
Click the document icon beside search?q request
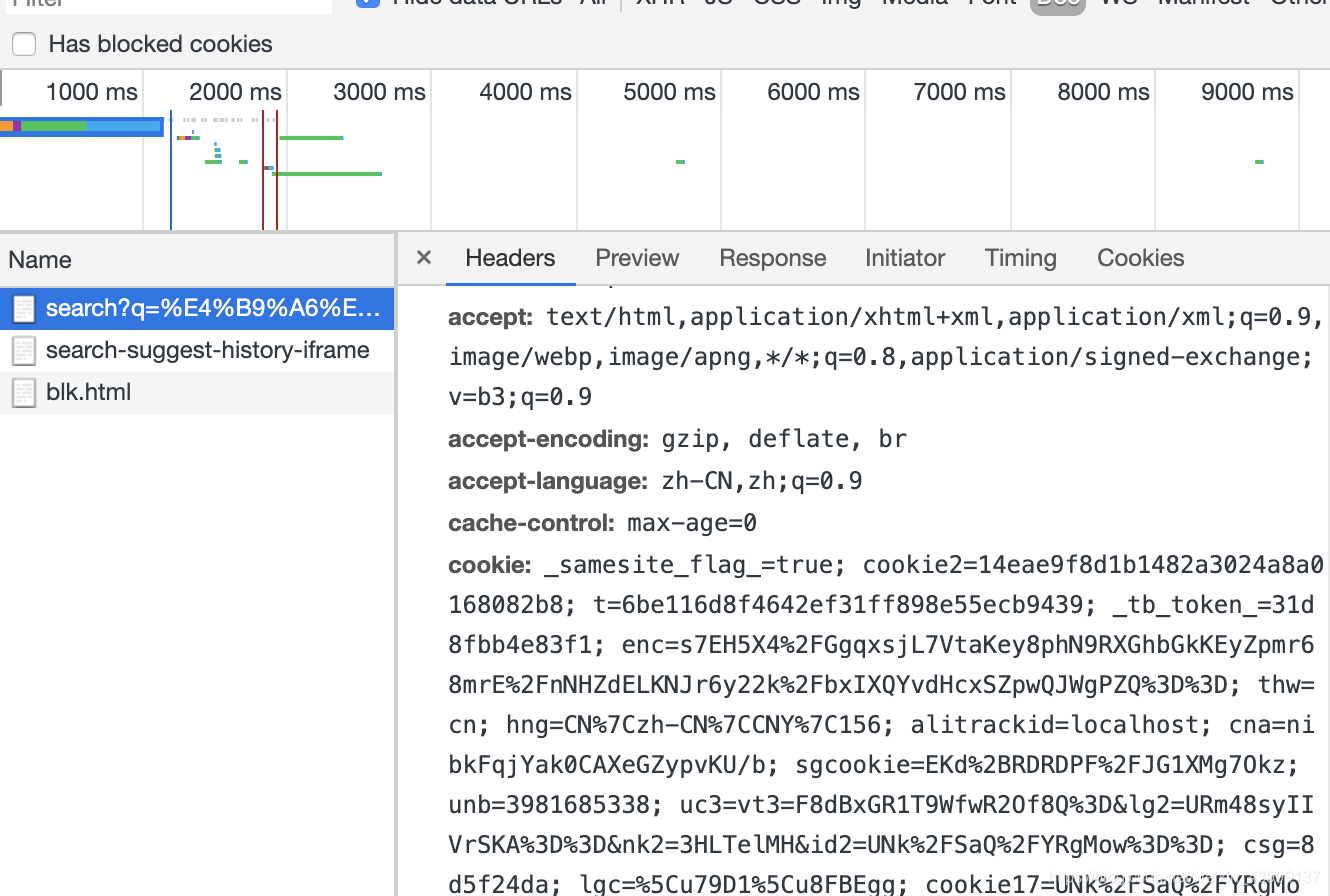(x=24, y=309)
